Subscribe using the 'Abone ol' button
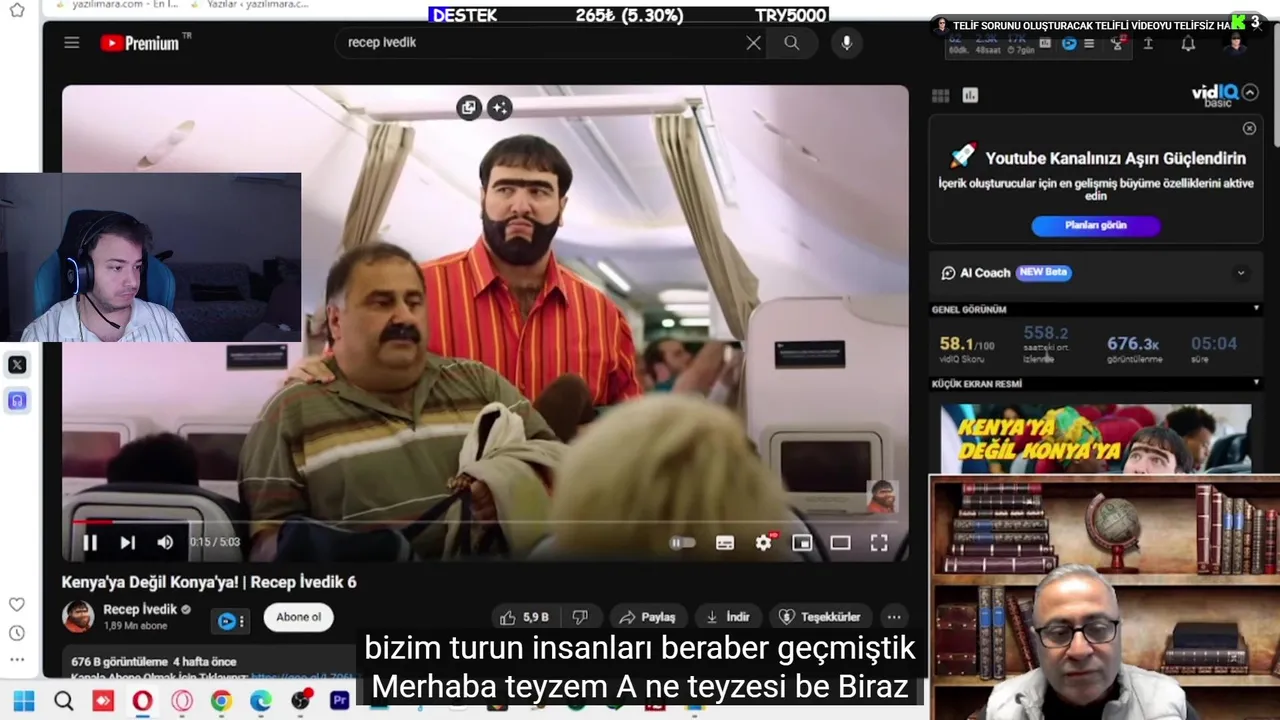The image size is (1280, 720). (298, 617)
